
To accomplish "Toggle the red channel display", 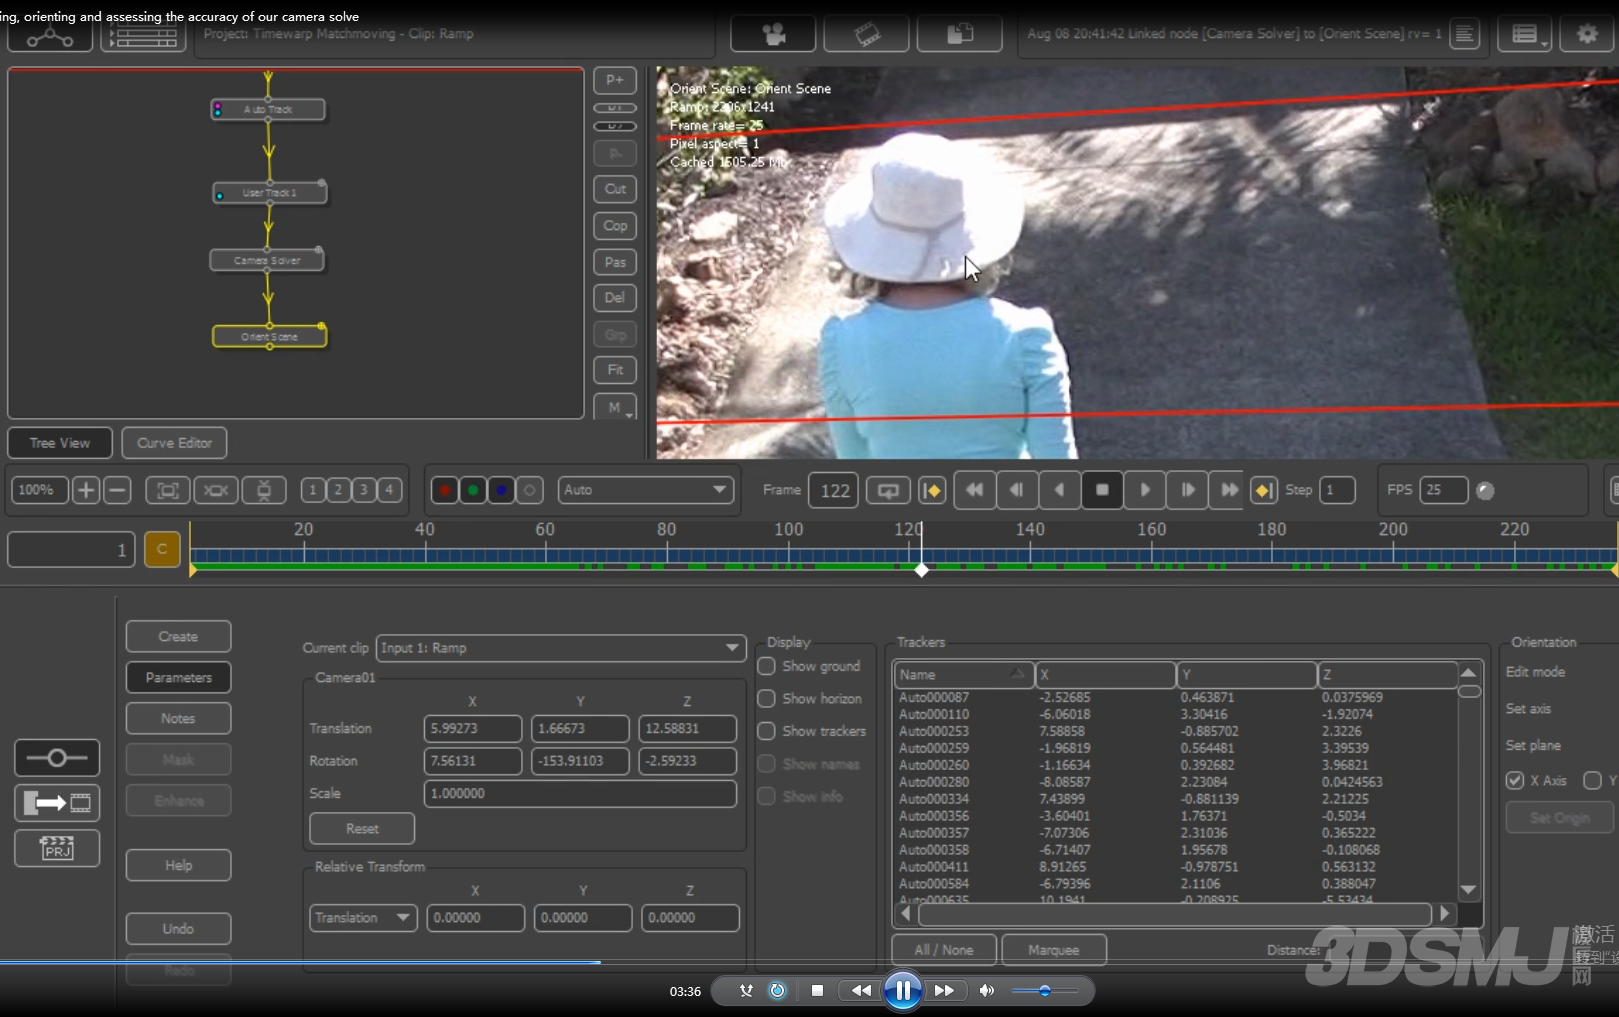I will click(445, 490).
